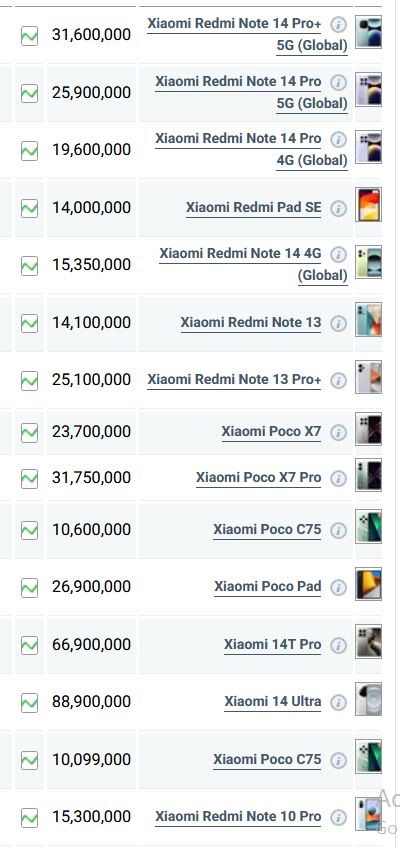Viewport: 400px width, 848px height.
Task: Click the 31,600,000 price value
Action: [x=91, y=35]
